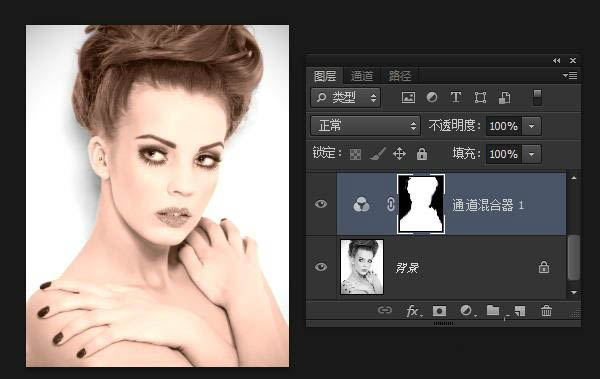Click the layers list scrollbar thumb
Viewport: 600px width, 379px height.
coord(573,258)
